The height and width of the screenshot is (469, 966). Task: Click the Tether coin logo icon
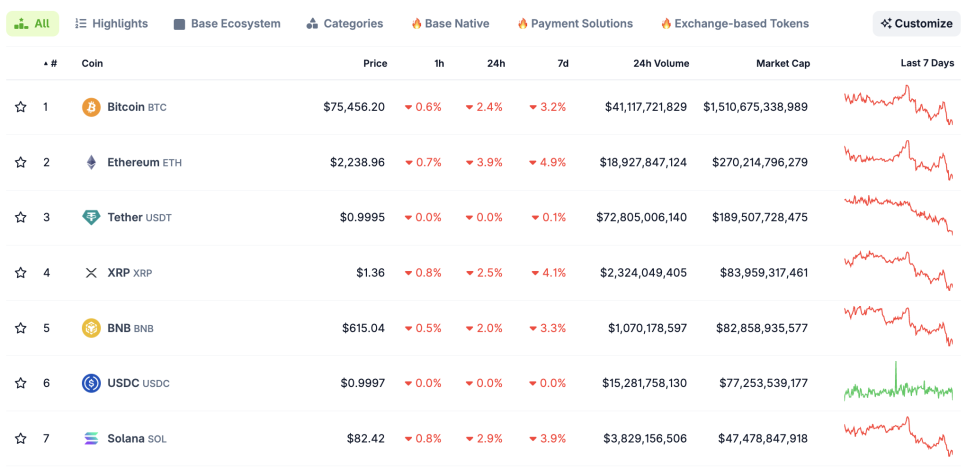coord(91,217)
